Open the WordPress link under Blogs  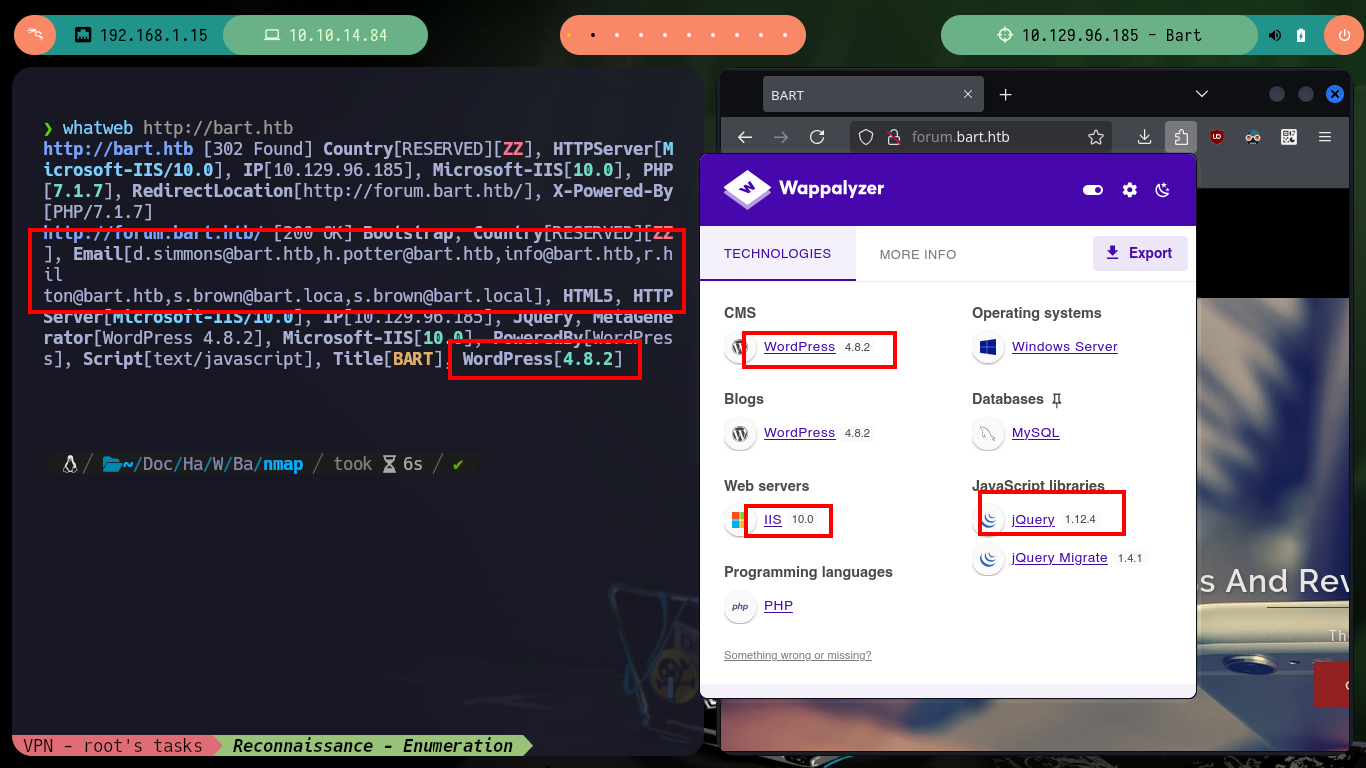click(799, 433)
